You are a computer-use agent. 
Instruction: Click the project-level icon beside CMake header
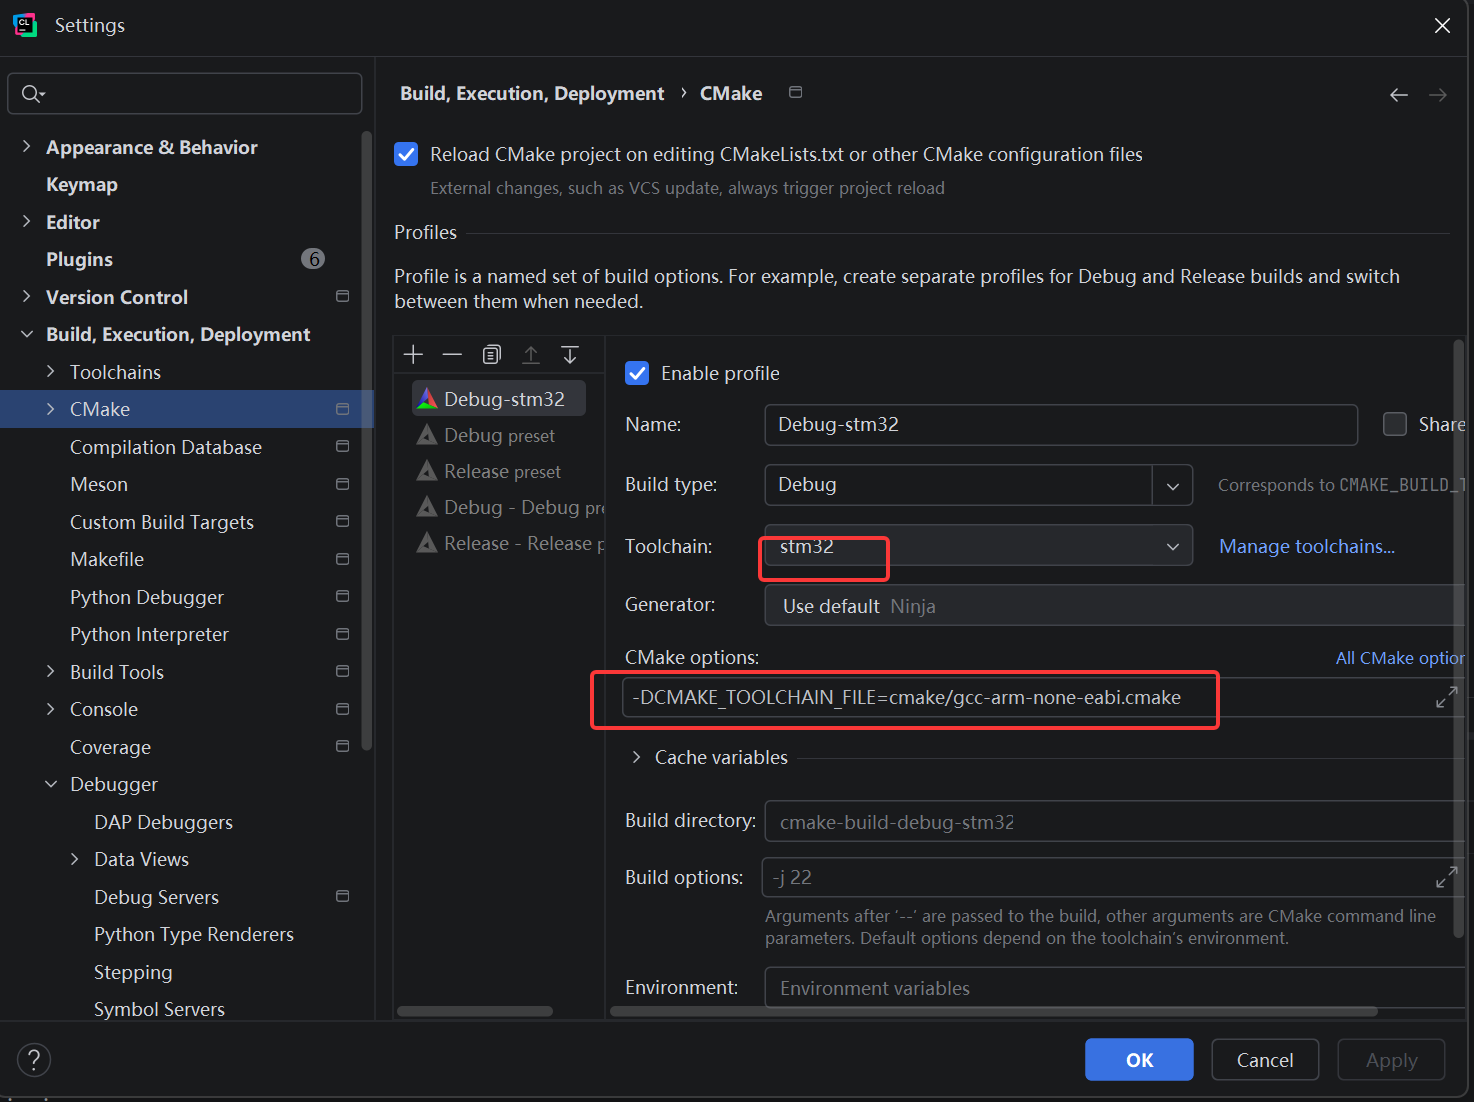796,92
